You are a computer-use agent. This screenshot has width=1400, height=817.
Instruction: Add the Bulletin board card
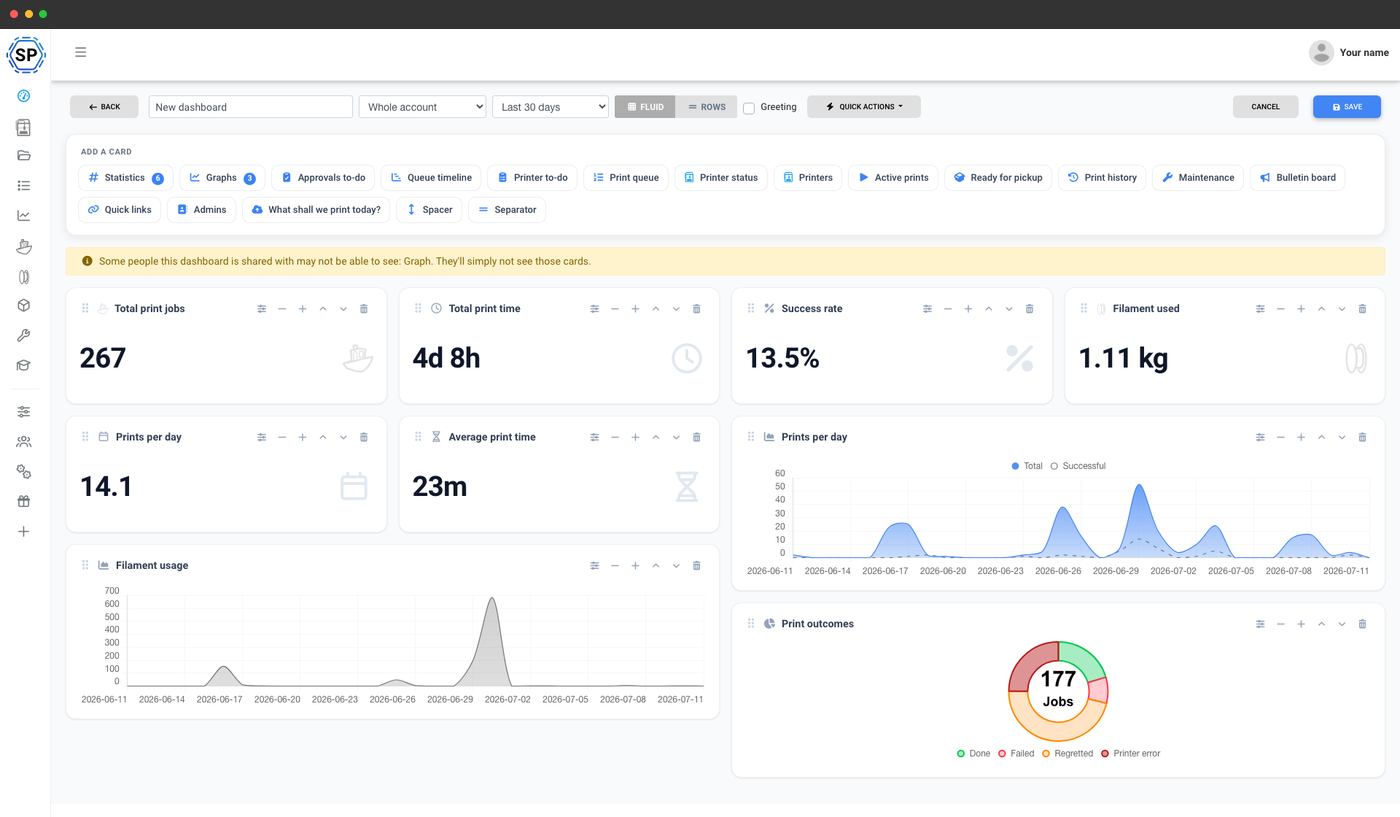tap(1297, 178)
